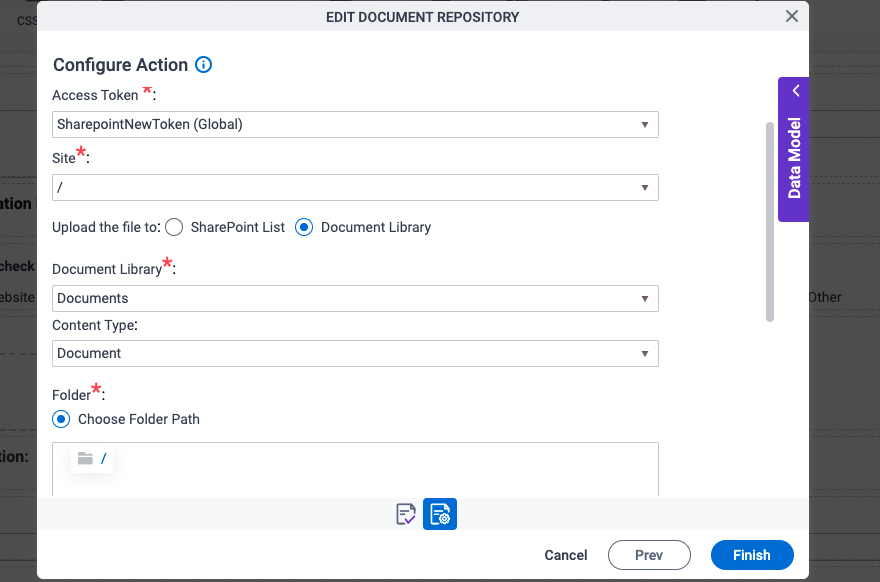Select the root folder path link

pos(104,459)
